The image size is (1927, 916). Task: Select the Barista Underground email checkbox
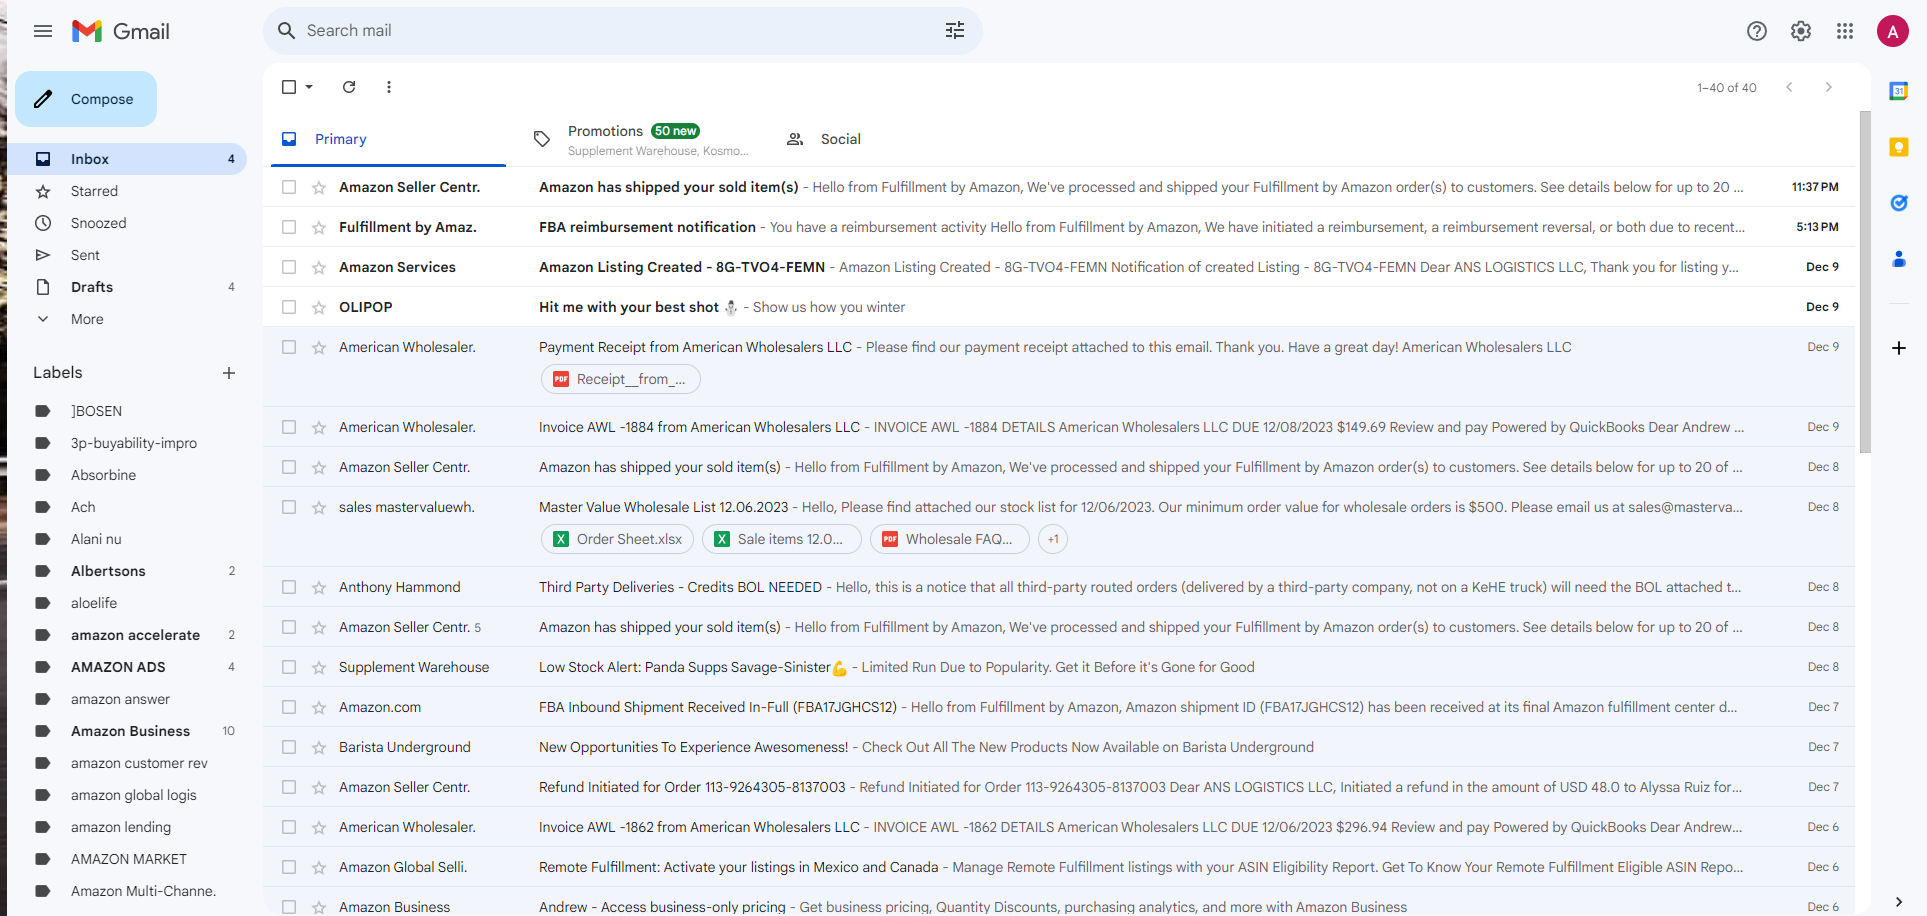[289, 747]
